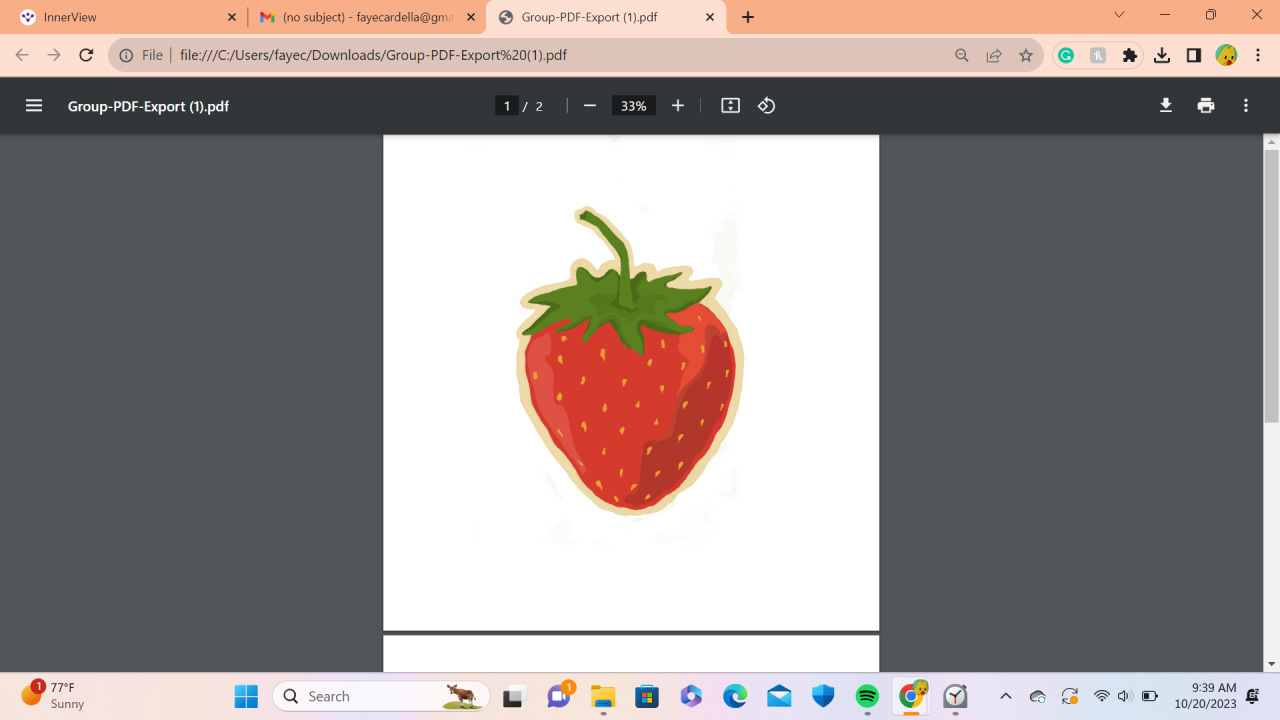Click the scrollbar down arrow
1280x720 pixels.
click(x=1272, y=664)
